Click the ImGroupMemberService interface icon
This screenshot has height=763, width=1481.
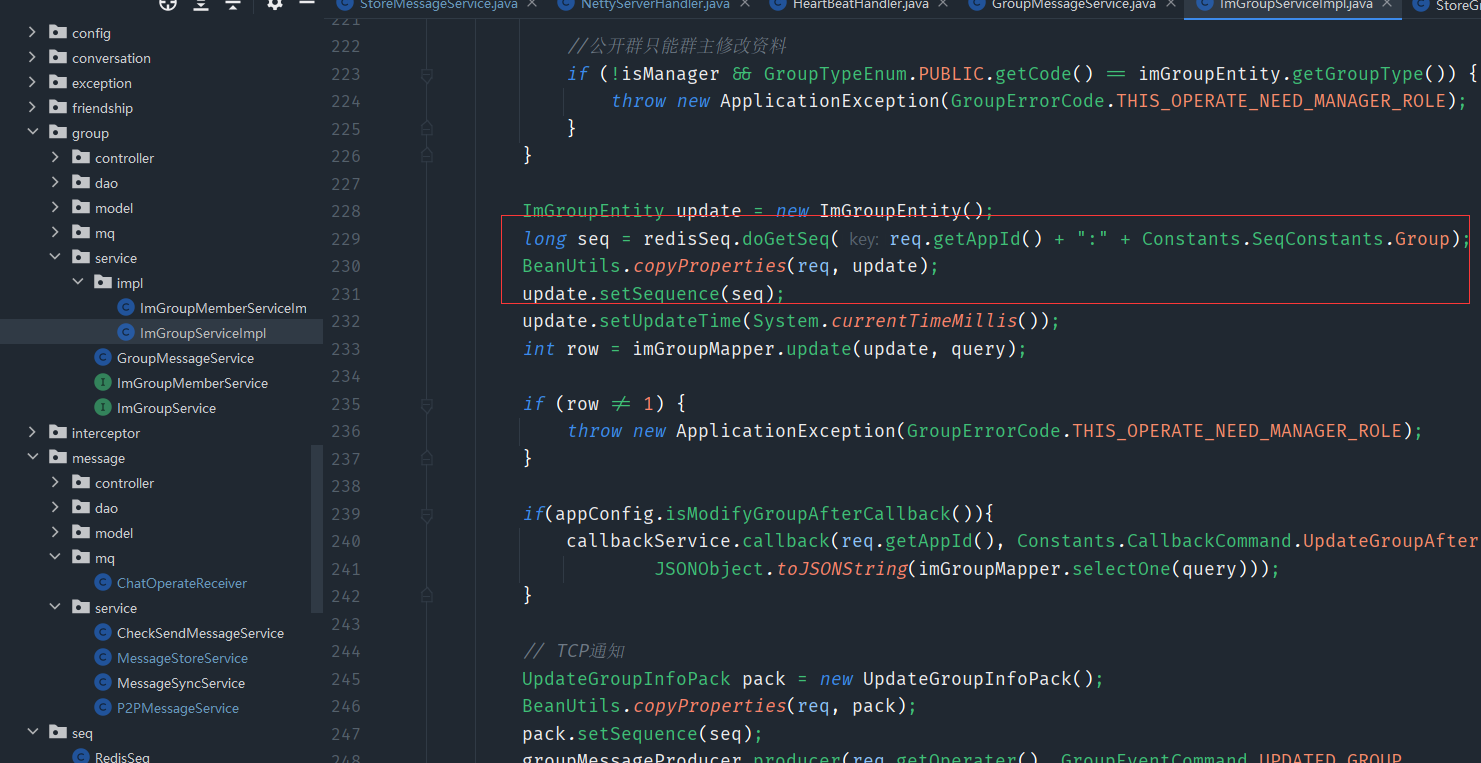102,383
